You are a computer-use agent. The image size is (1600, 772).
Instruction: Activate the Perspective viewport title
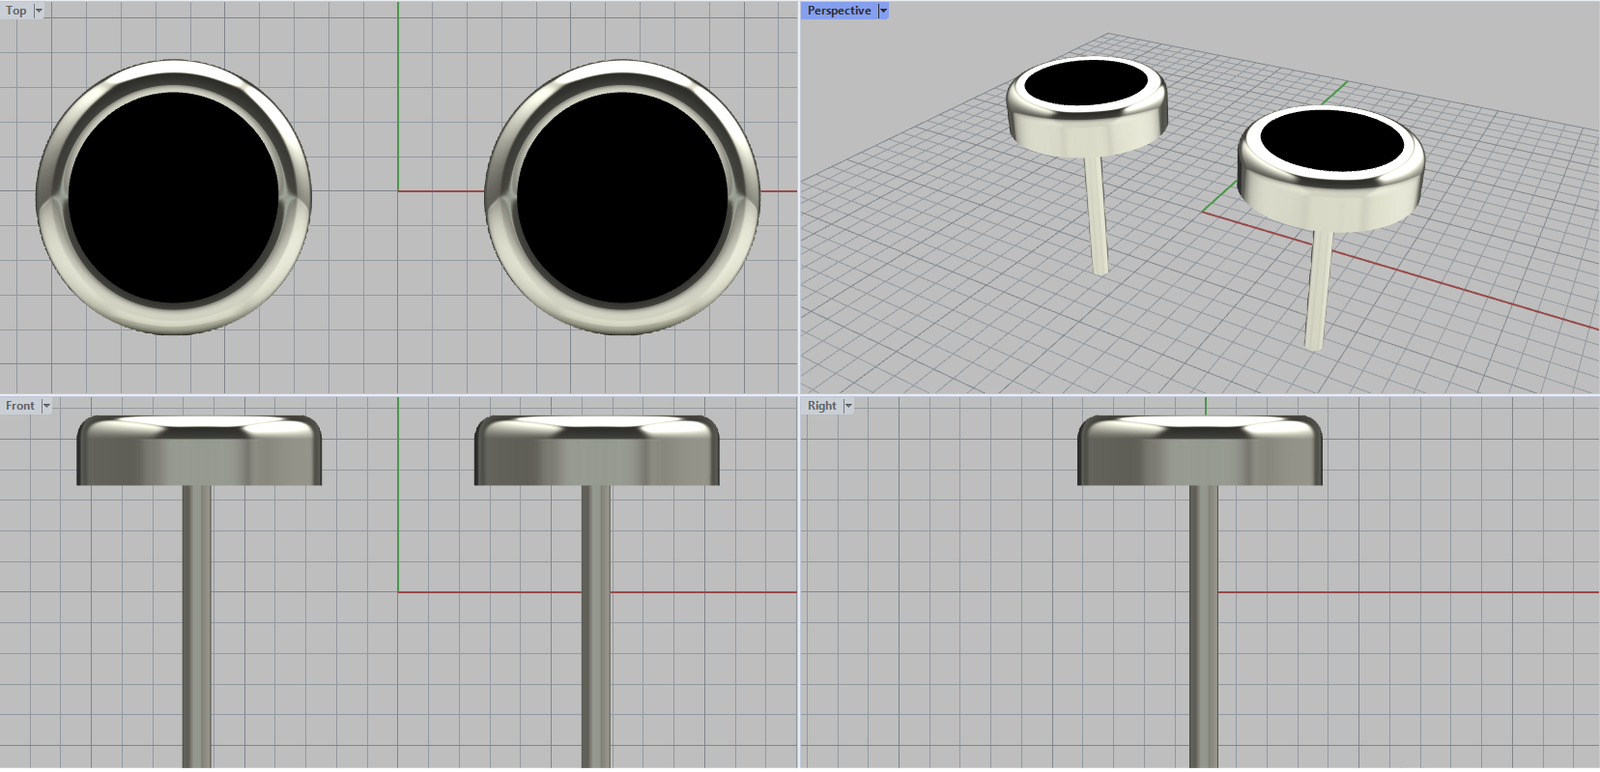[x=838, y=11]
